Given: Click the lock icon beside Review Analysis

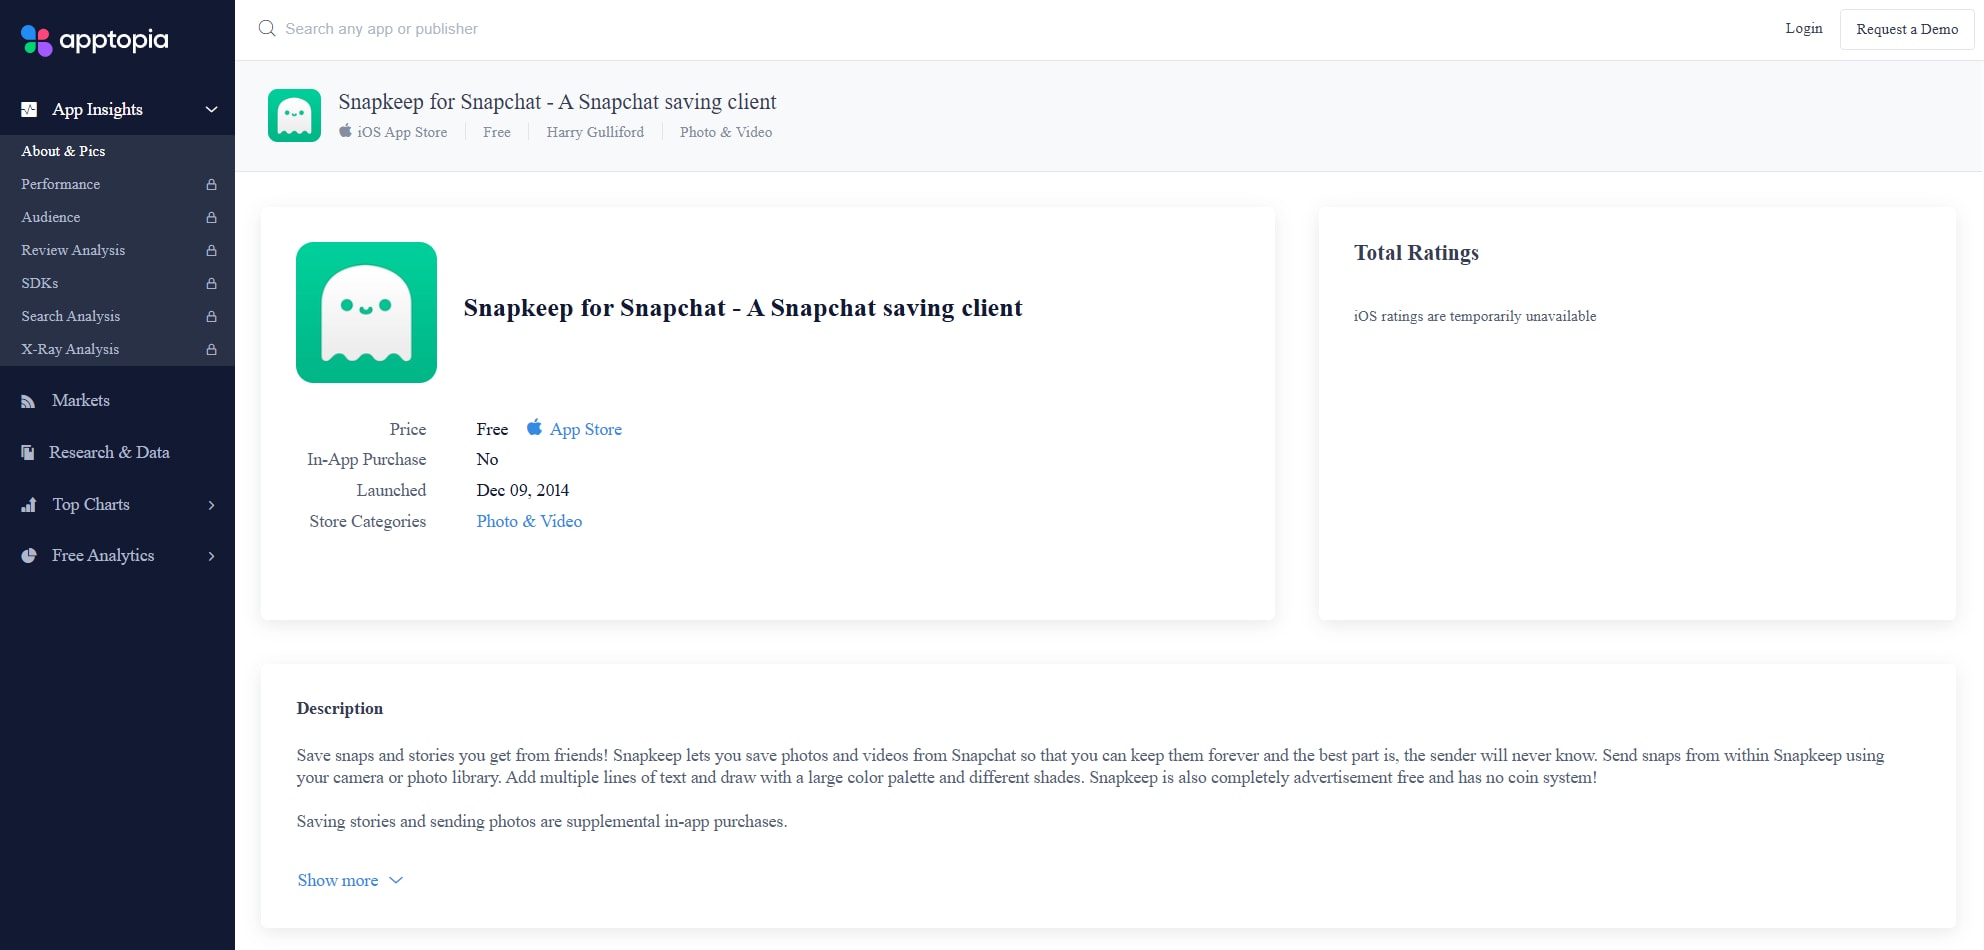Looking at the screenshot, I should click(210, 251).
